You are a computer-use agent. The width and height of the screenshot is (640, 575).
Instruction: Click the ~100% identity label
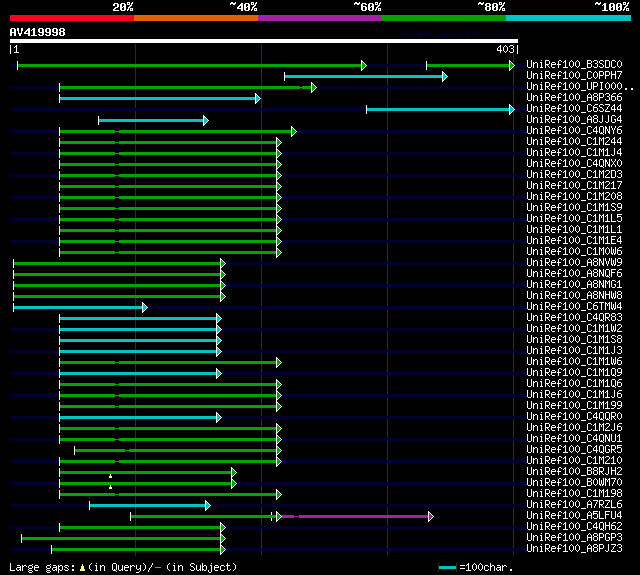pos(611,7)
